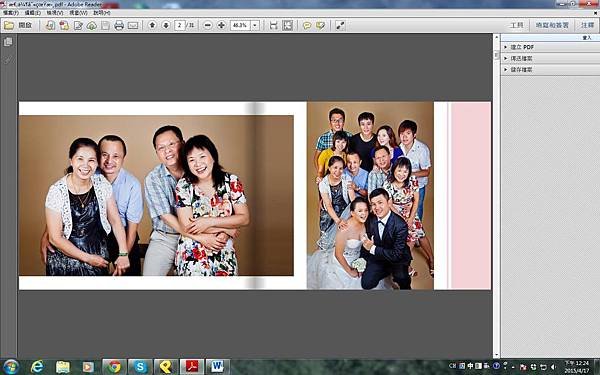Click the read mode expand arrows icon
The image size is (600, 375).
click(x=340, y=25)
